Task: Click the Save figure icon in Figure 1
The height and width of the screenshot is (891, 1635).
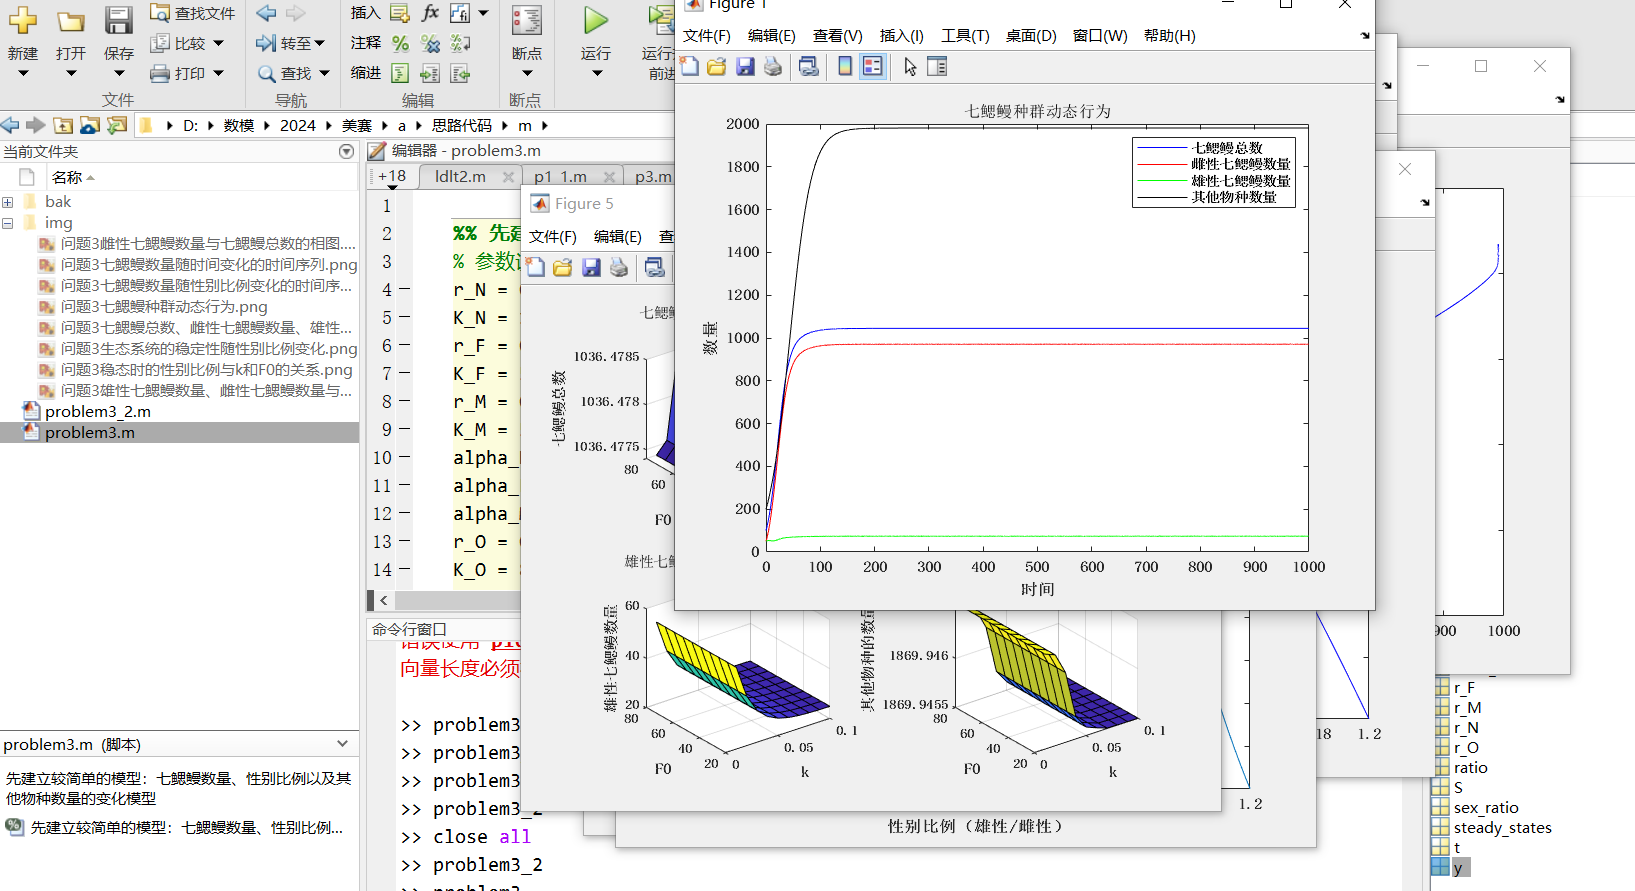Action: pyautogui.click(x=745, y=67)
